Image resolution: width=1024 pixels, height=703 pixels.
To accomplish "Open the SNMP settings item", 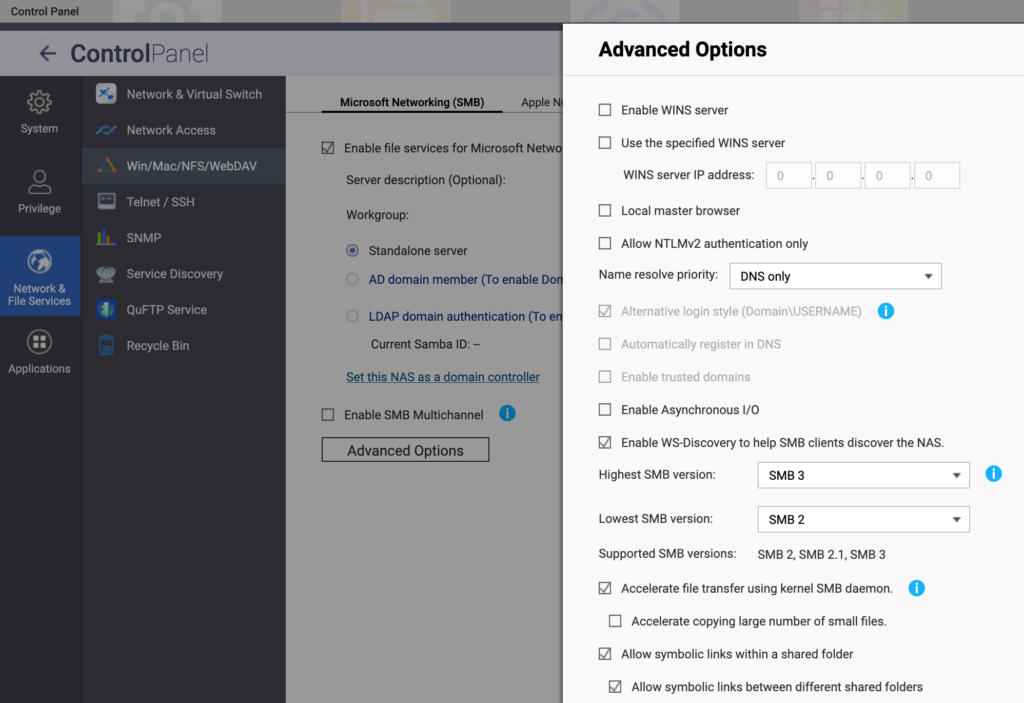I will click(x=143, y=238).
